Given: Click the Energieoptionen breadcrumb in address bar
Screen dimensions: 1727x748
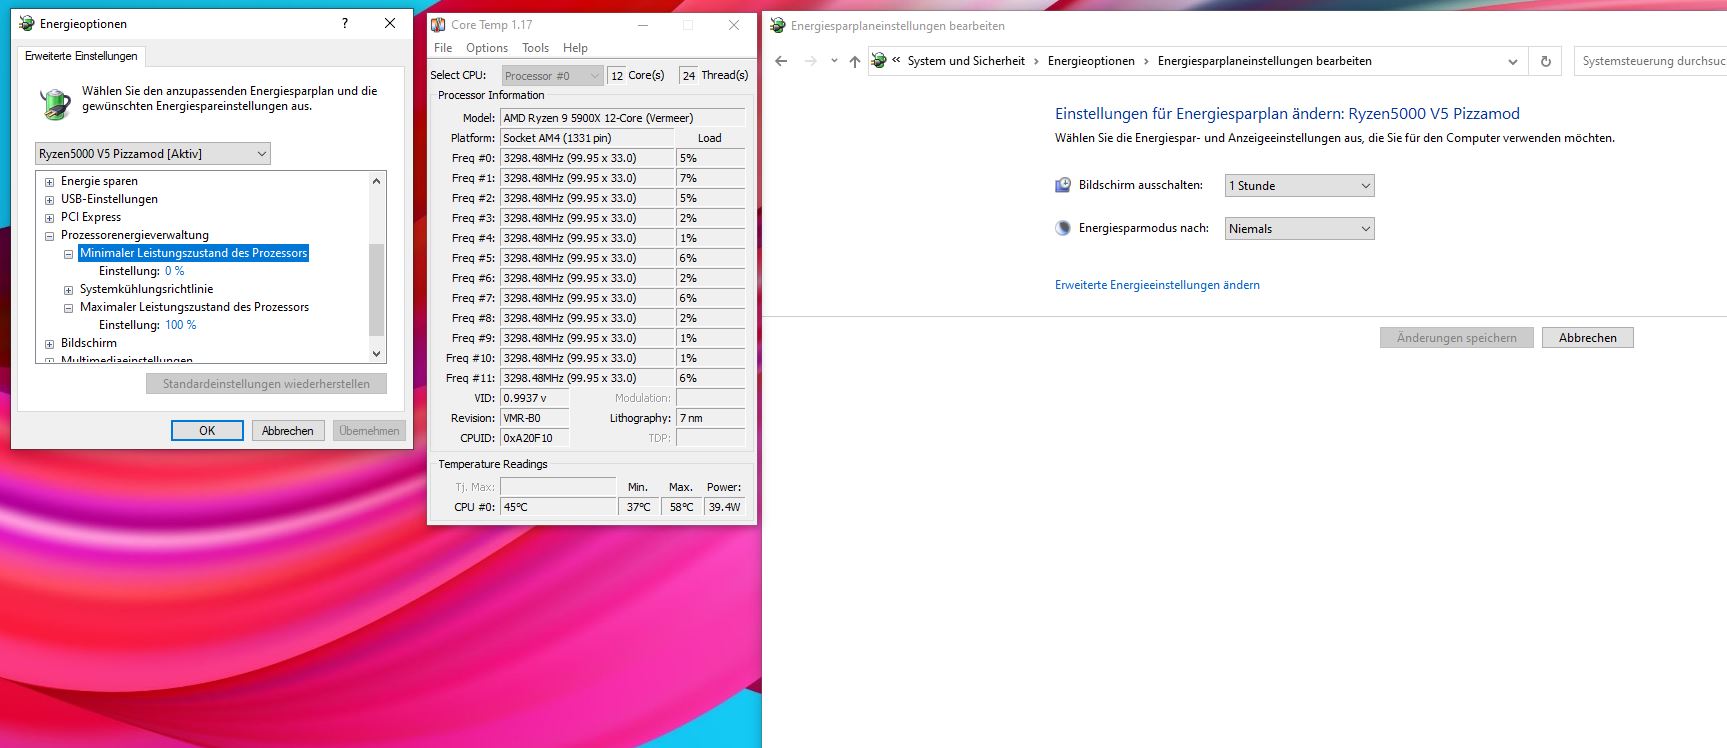Looking at the screenshot, I should 1091,61.
